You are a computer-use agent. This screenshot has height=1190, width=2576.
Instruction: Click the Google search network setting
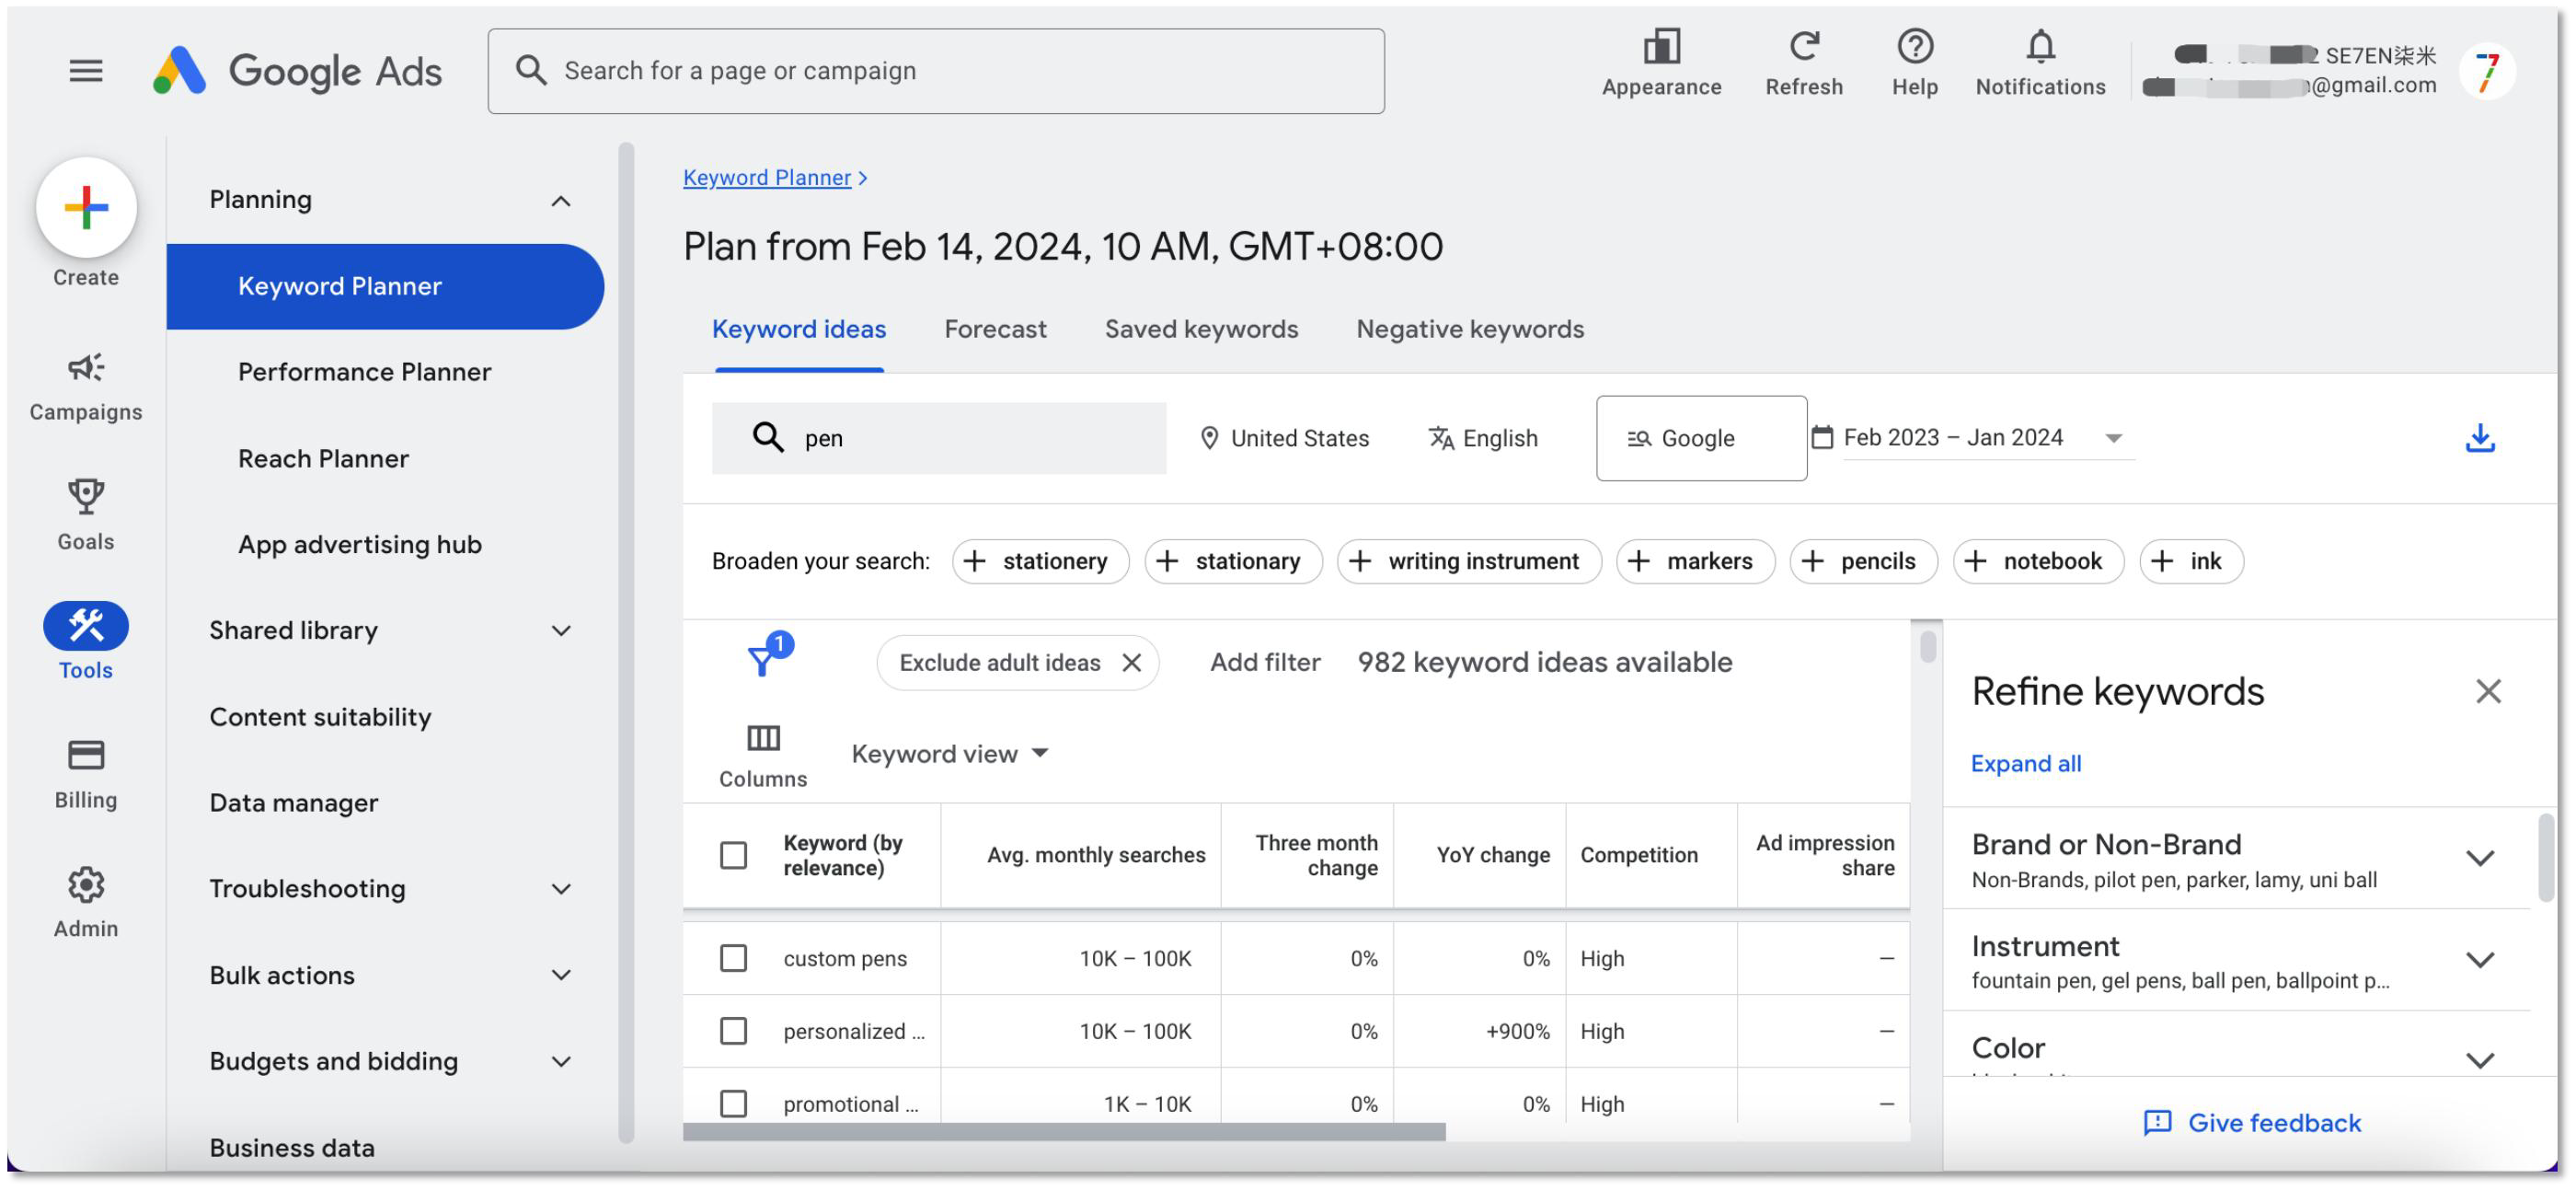pyautogui.click(x=1701, y=438)
